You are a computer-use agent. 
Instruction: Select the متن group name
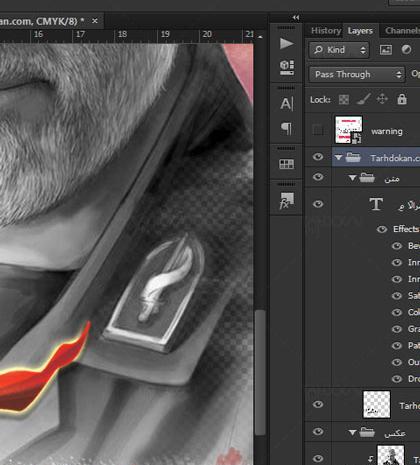coord(392,179)
